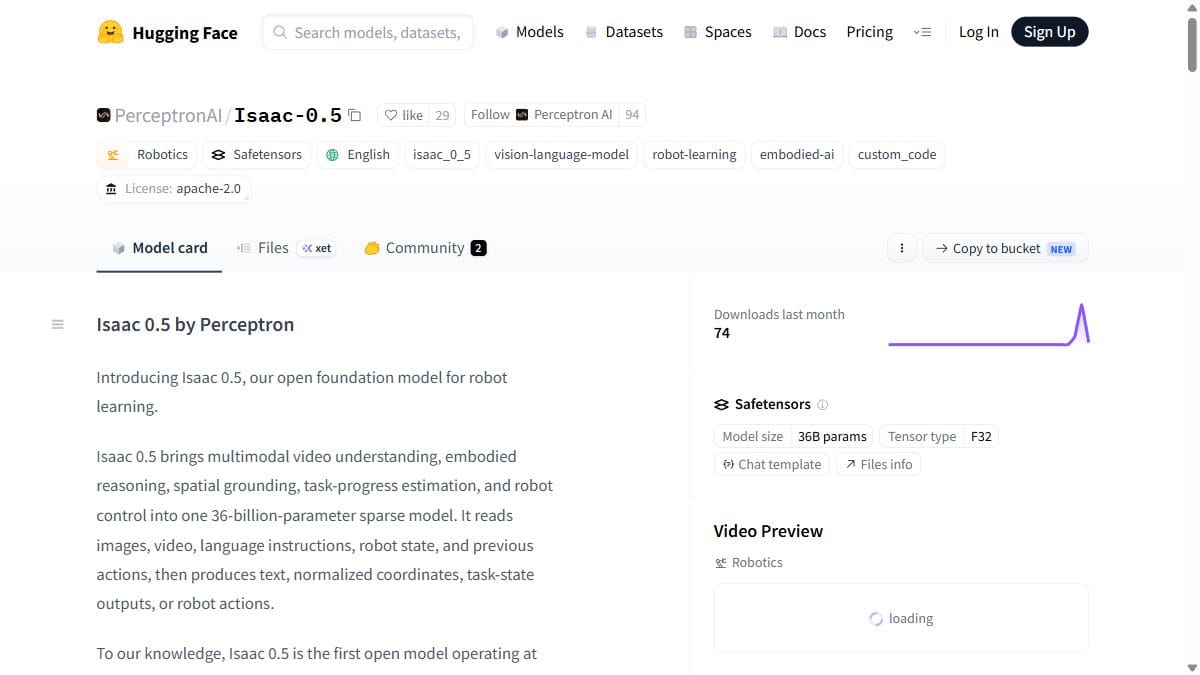Click the Community discussions count badge 2
This screenshot has height=675, width=1200.
coord(478,248)
